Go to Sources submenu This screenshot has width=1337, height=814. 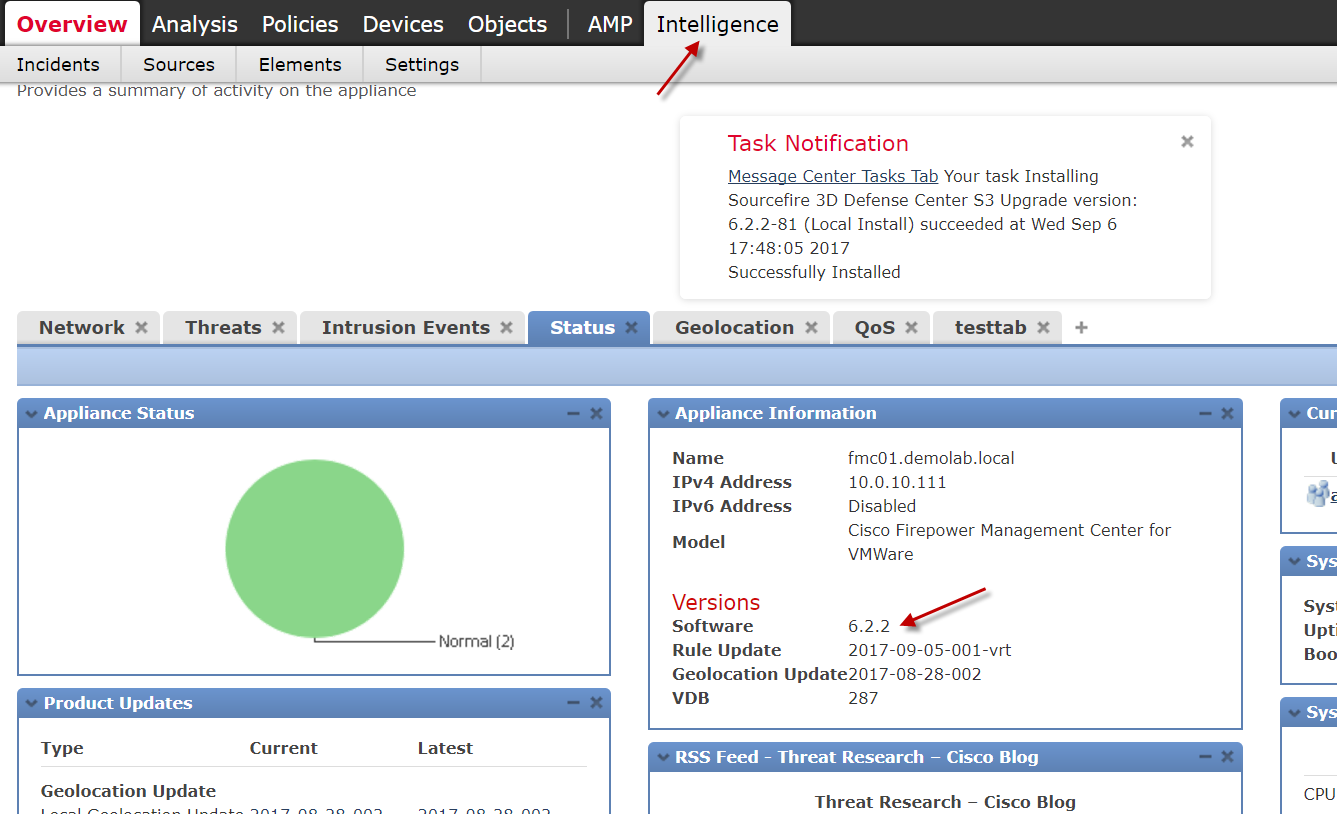179,65
